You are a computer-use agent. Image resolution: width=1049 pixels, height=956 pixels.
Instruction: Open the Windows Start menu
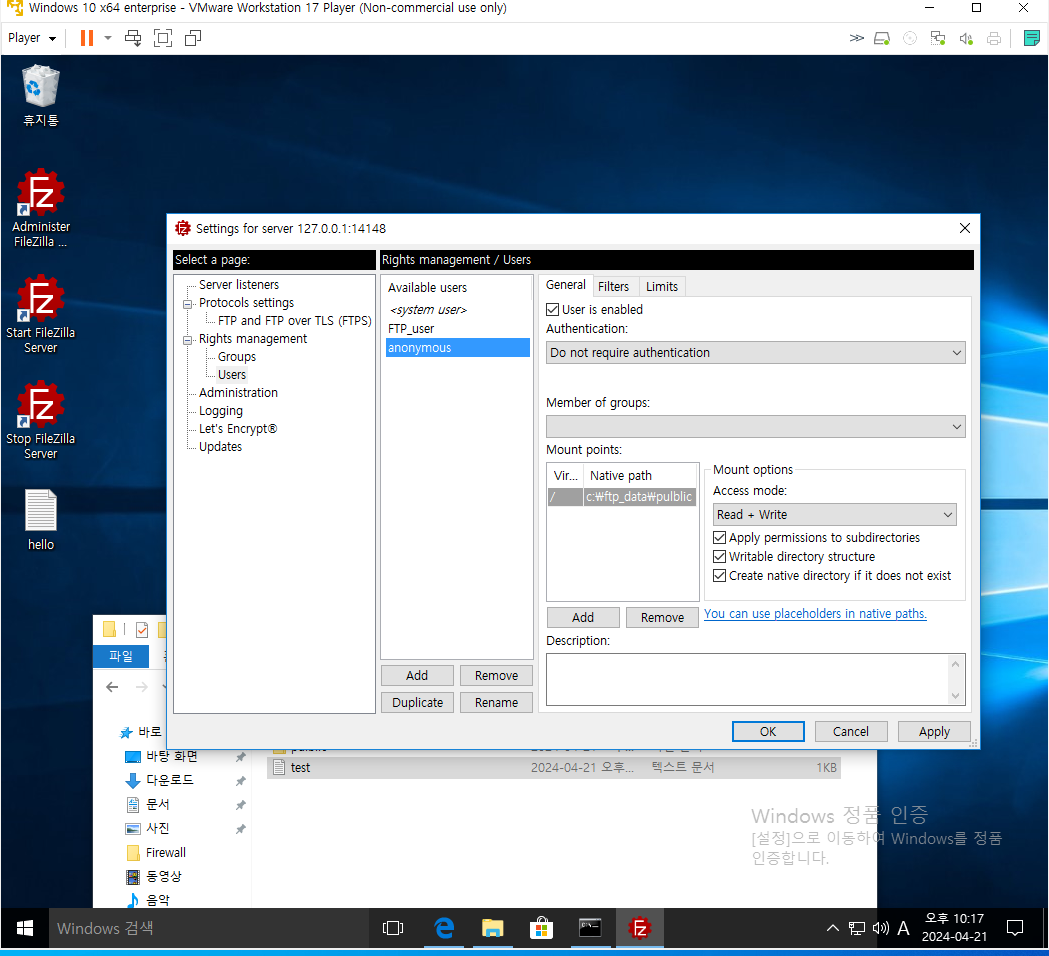tap(25, 928)
